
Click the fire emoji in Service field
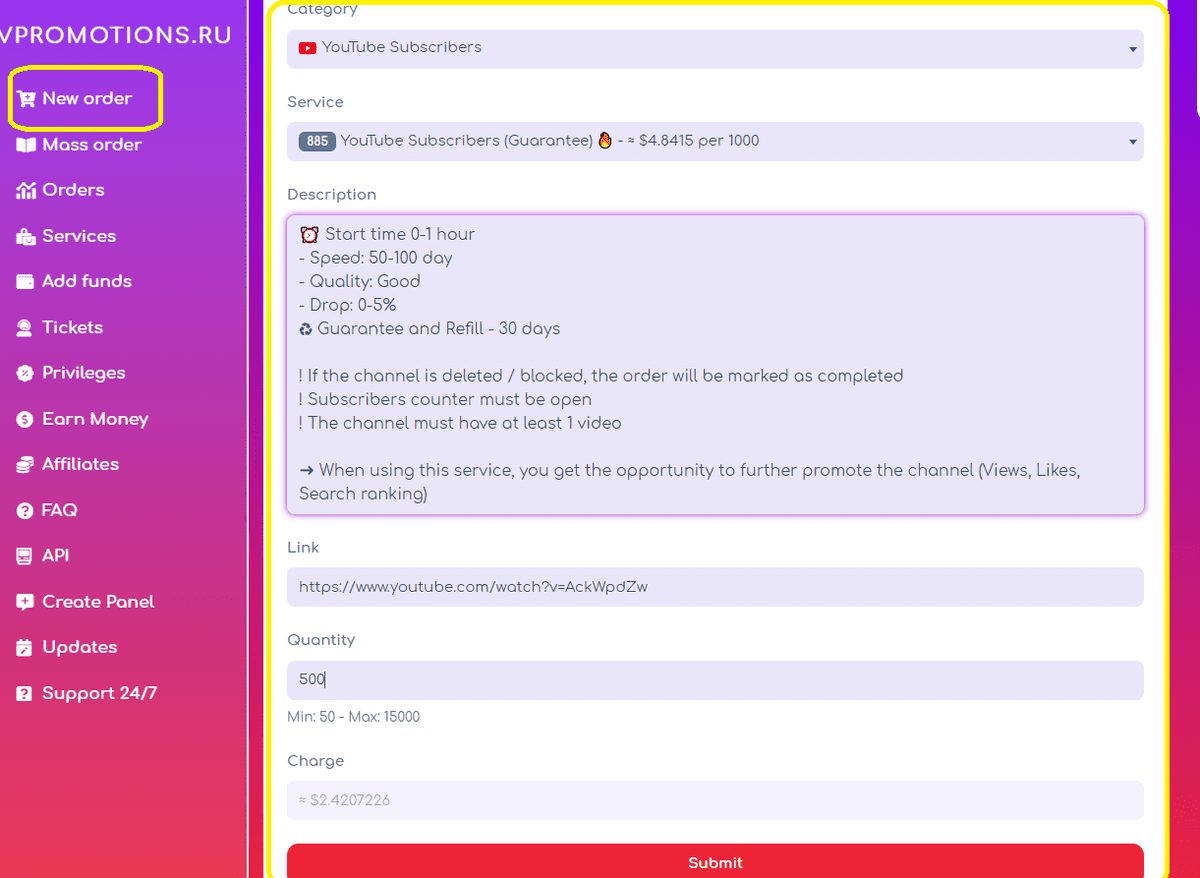point(605,141)
